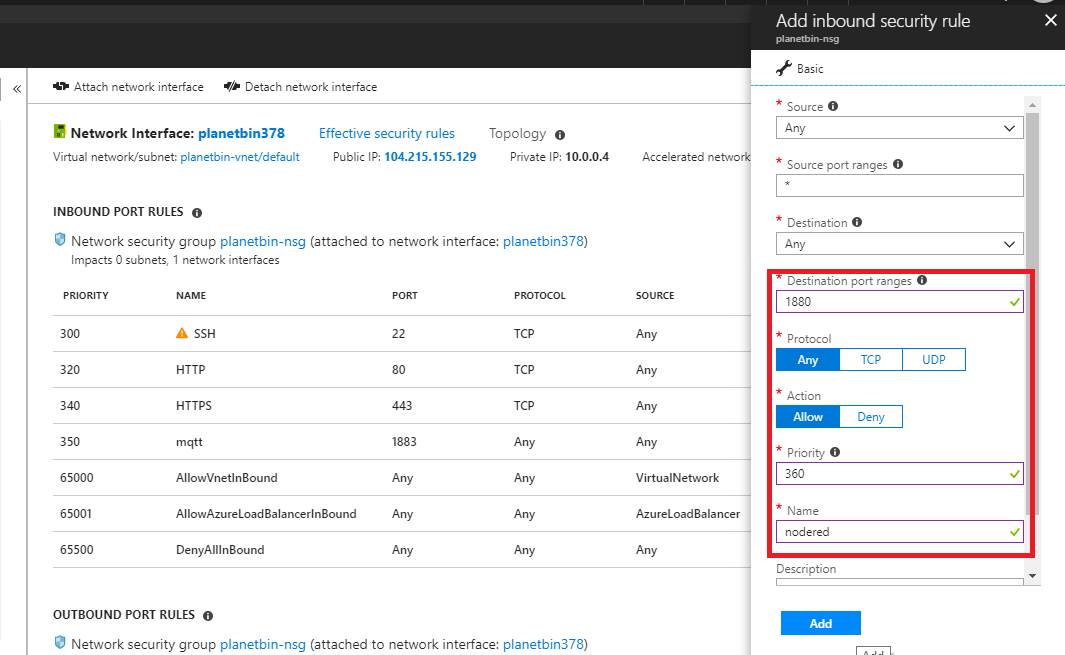Open the Source dropdown
The image size is (1065, 655).
click(899, 128)
